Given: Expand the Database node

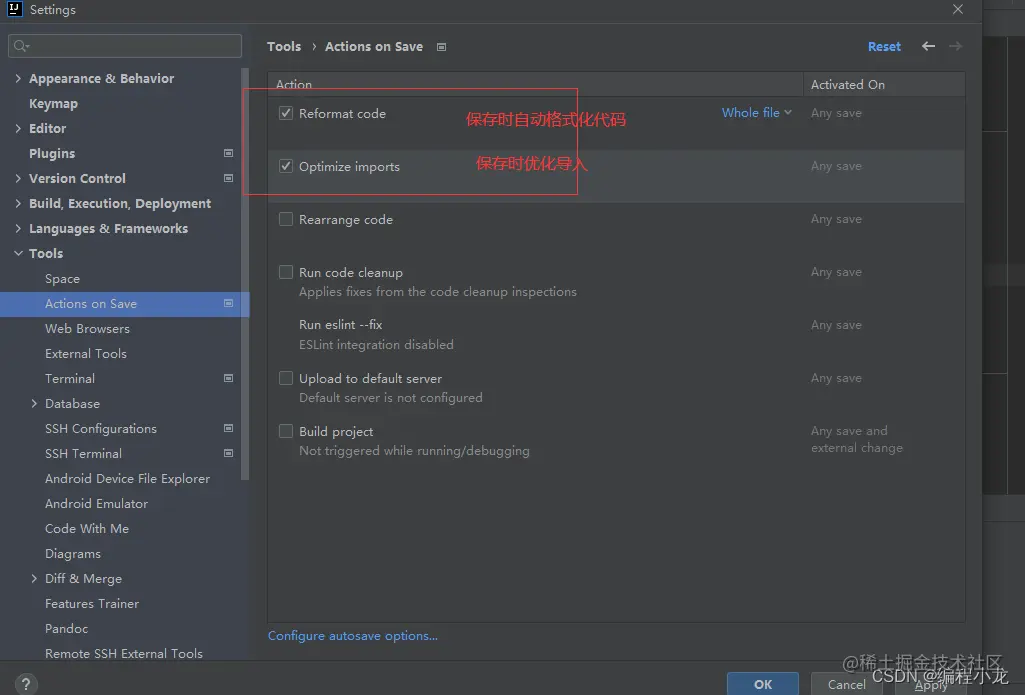Looking at the screenshot, I should pos(34,403).
